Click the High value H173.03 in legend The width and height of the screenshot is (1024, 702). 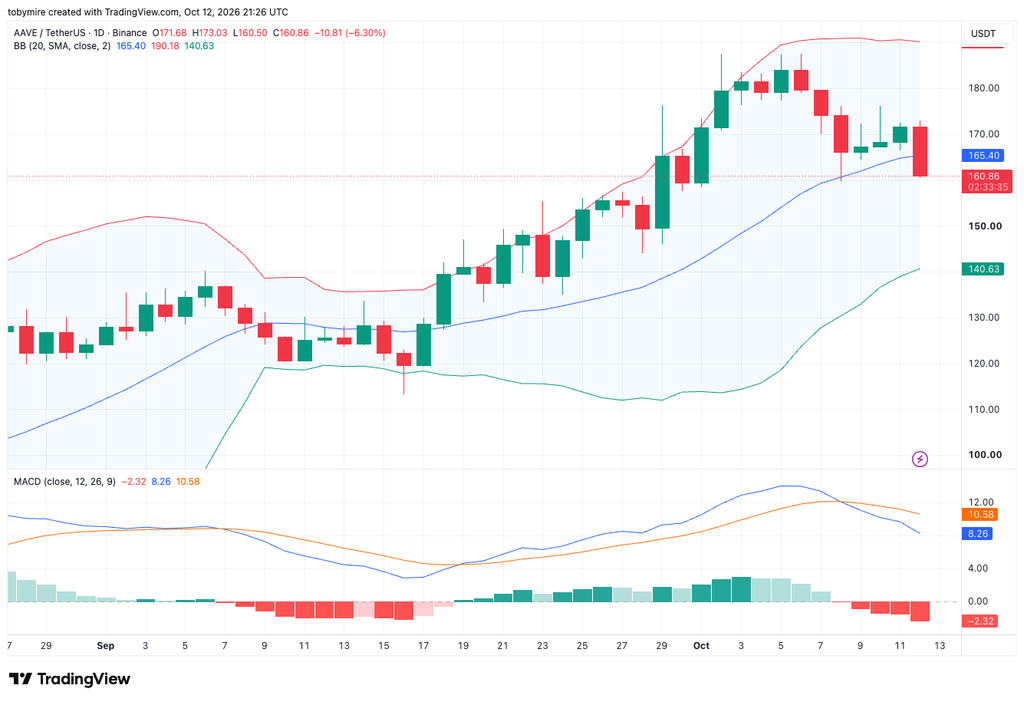pos(210,33)
